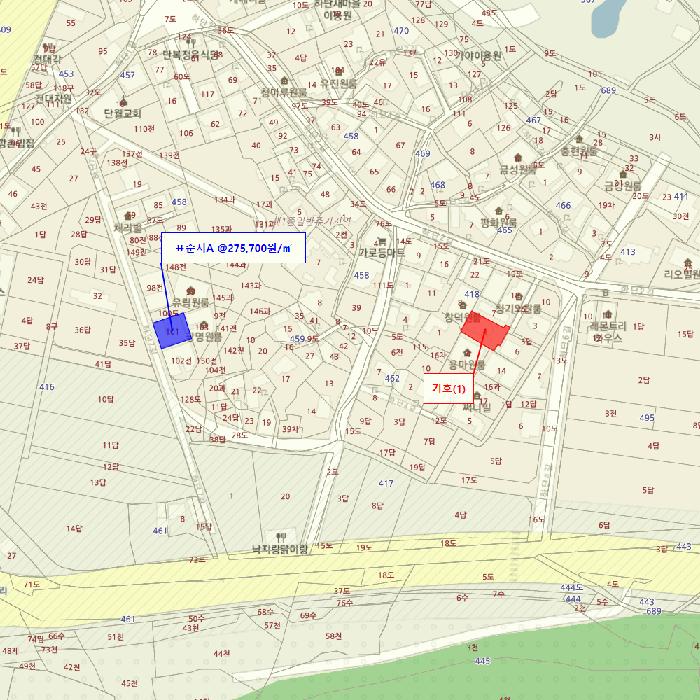The width and height of the screenshot is (700, 700).
Task: Click parcel label 14답
Action: click(x=74, y=529)
